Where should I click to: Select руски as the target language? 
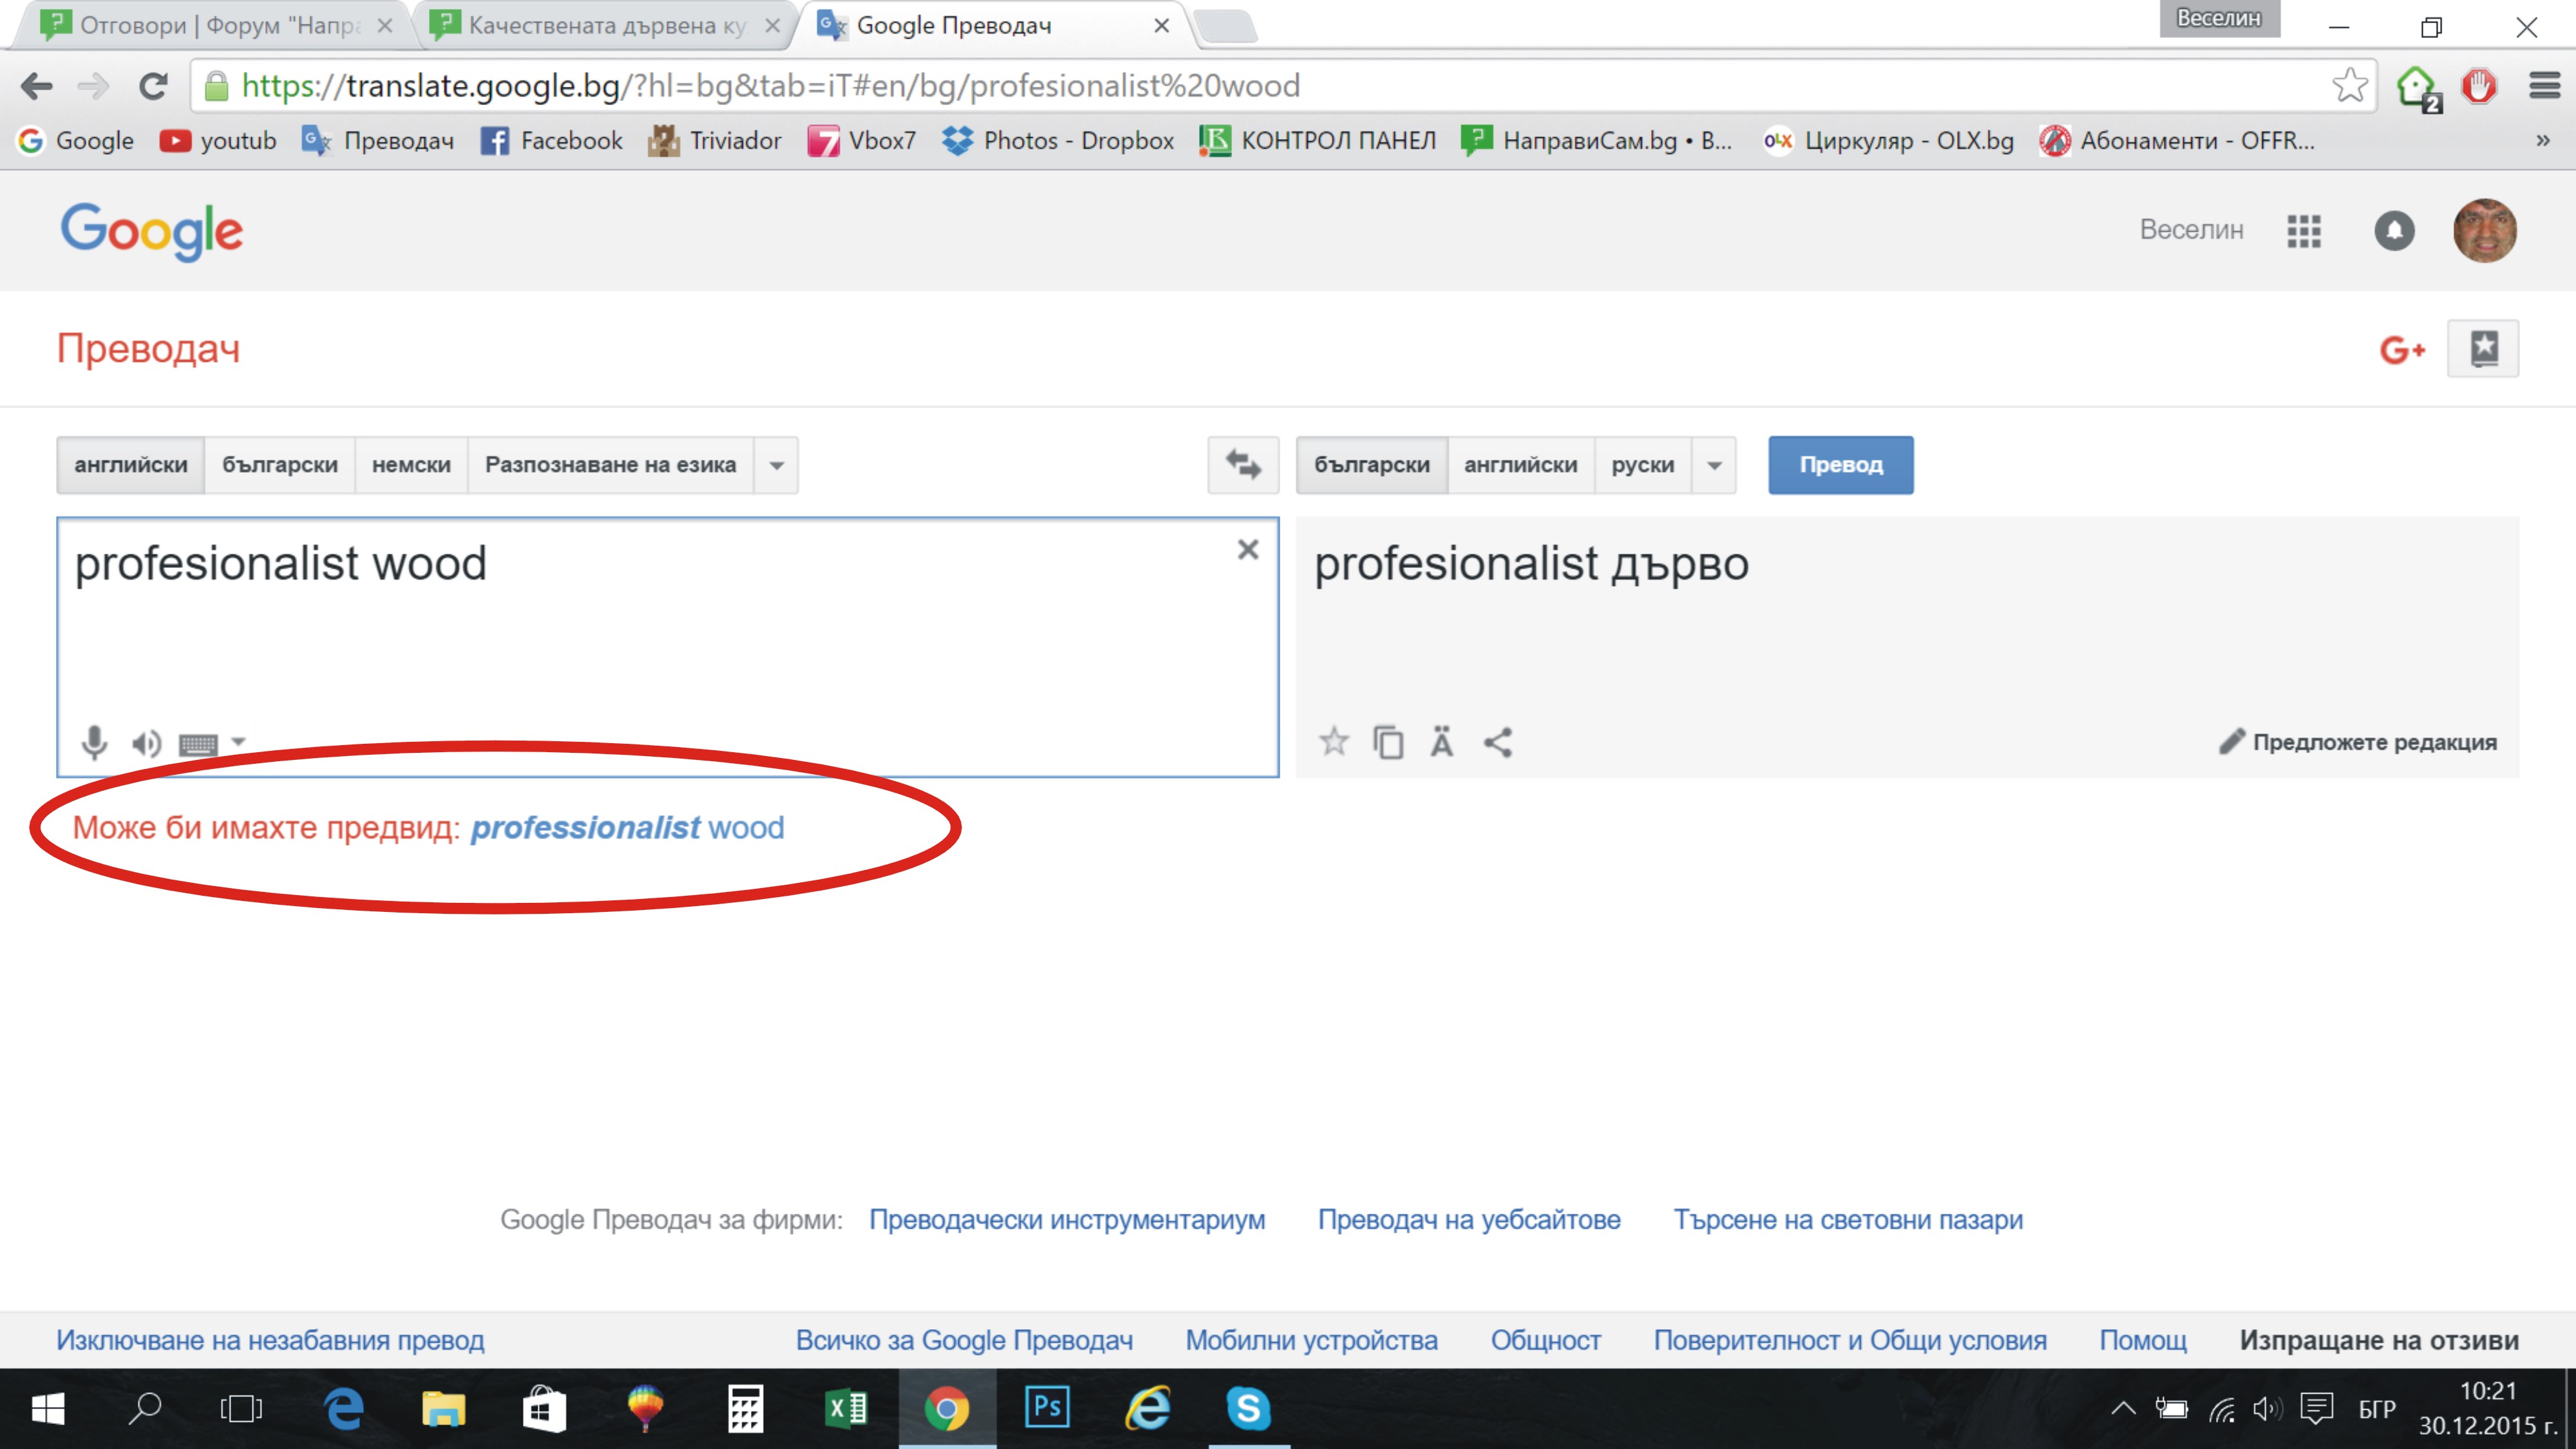(x=1642, y=465)
